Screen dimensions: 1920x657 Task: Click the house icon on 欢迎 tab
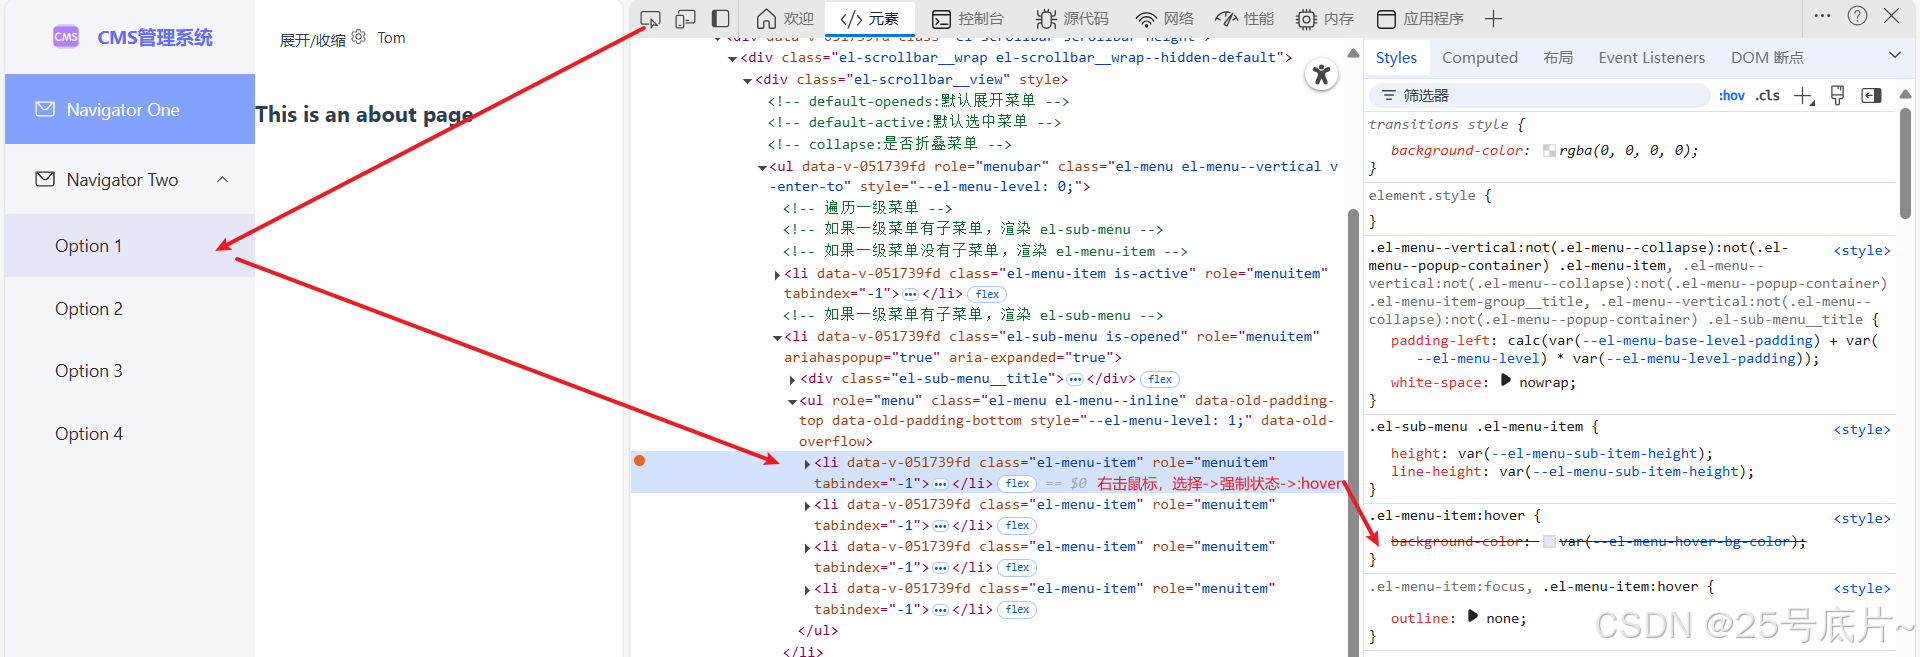[x=766, y=19]
